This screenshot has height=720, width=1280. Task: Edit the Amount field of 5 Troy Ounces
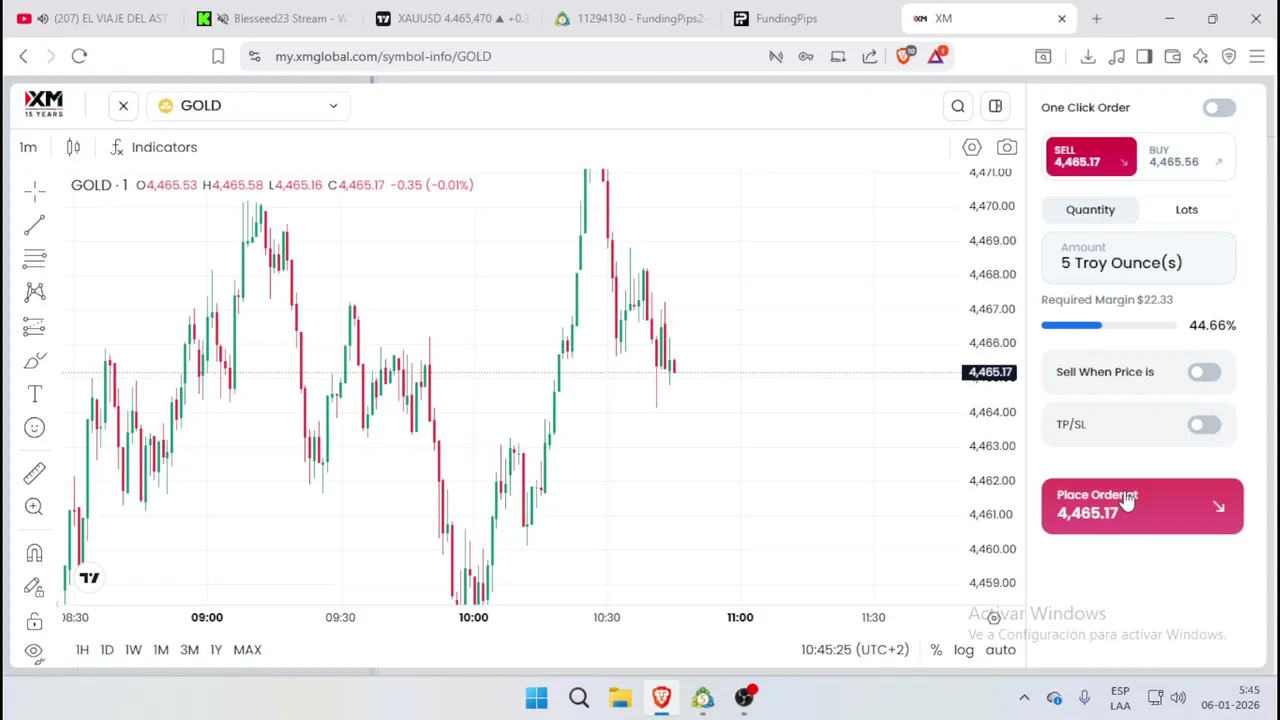coord(1139,257)
